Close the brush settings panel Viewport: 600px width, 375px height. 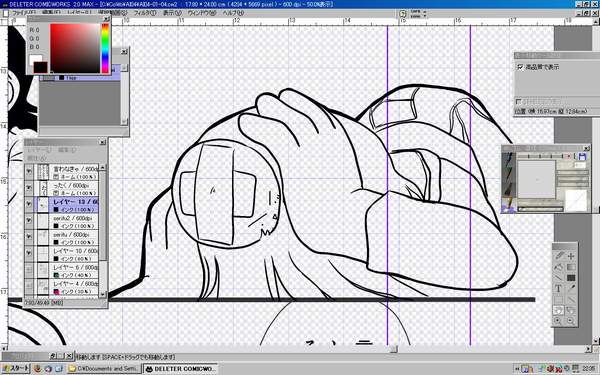[587, 148]
